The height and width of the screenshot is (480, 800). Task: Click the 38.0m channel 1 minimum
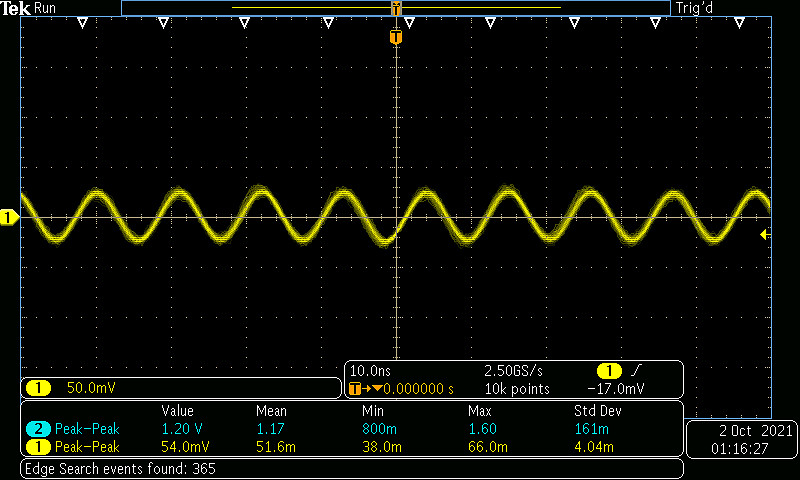[x=382, y=447]
